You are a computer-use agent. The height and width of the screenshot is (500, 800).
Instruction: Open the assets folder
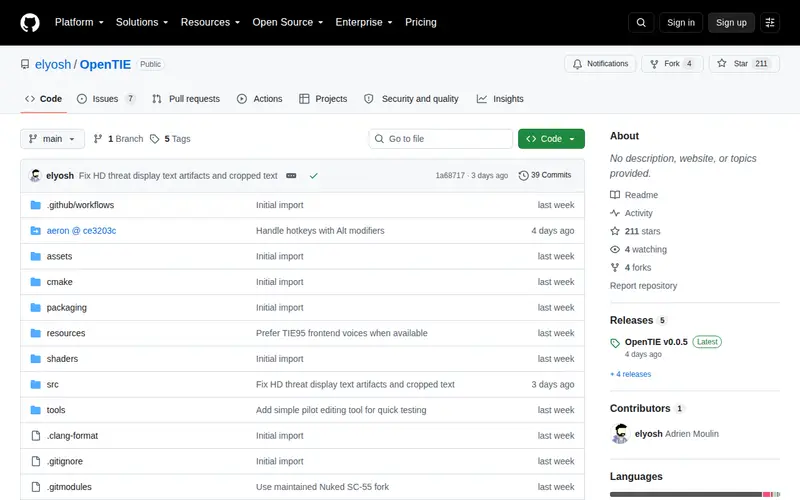coord(59,256)
